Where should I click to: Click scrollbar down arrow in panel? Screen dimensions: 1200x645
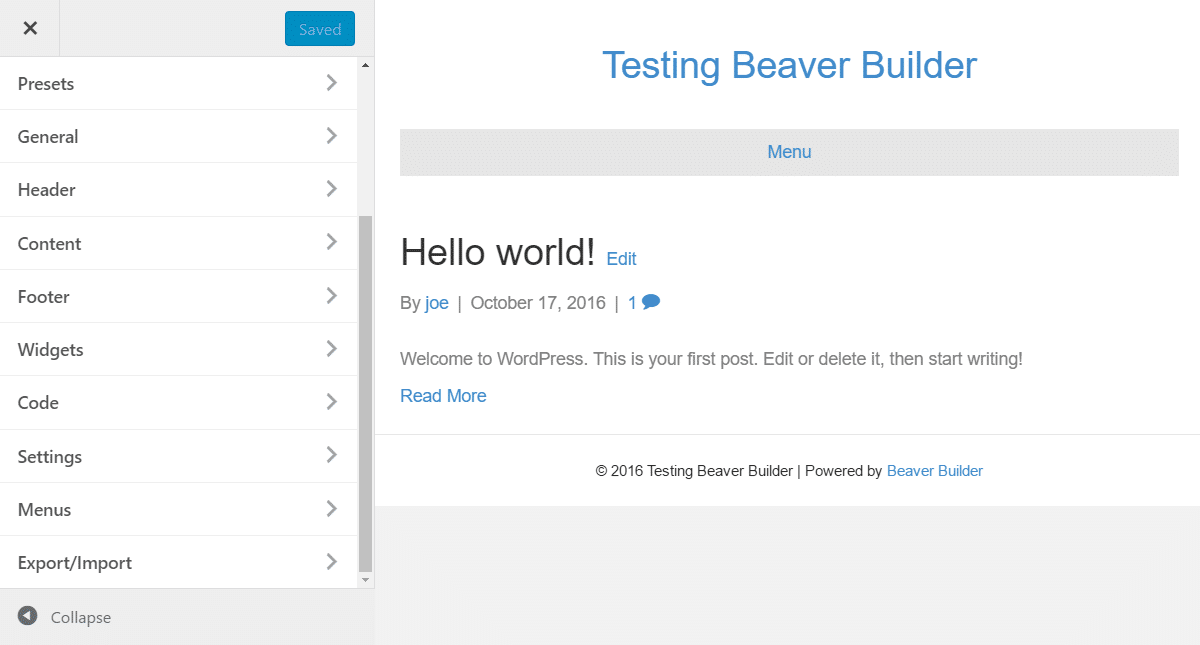click(365, 579)
